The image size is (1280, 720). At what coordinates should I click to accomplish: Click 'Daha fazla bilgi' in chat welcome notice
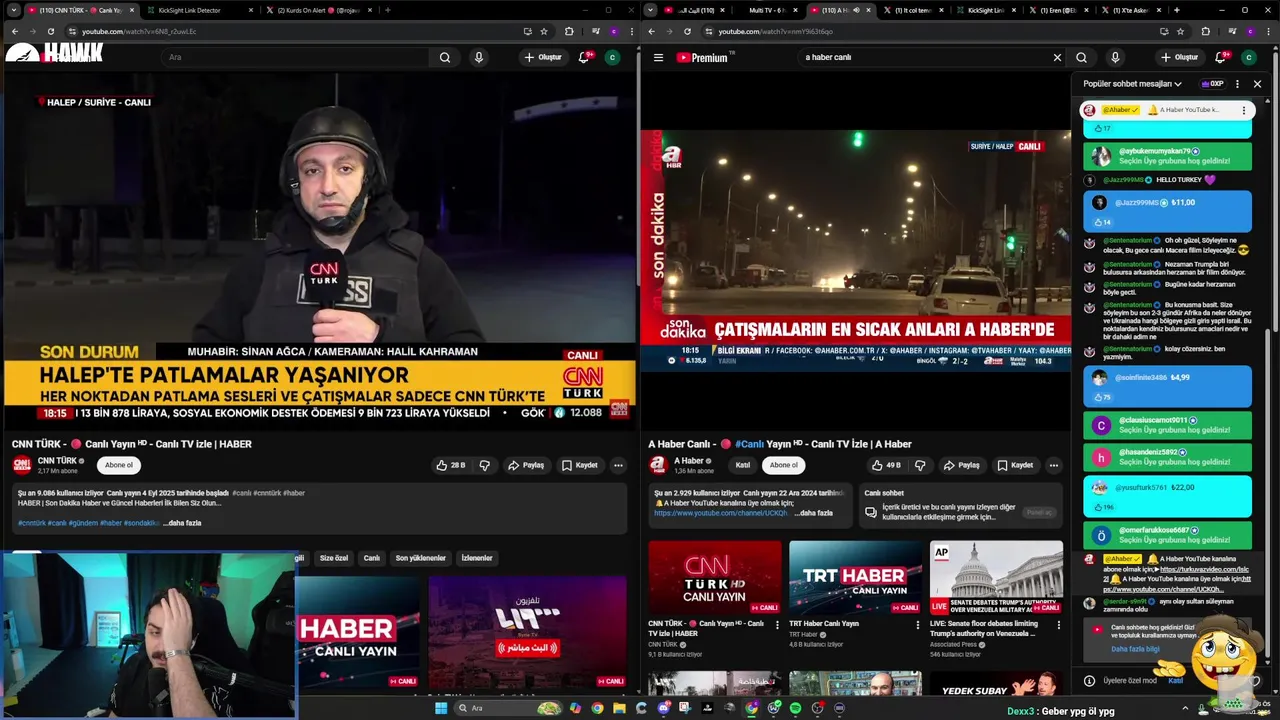tap(1135, 649)
